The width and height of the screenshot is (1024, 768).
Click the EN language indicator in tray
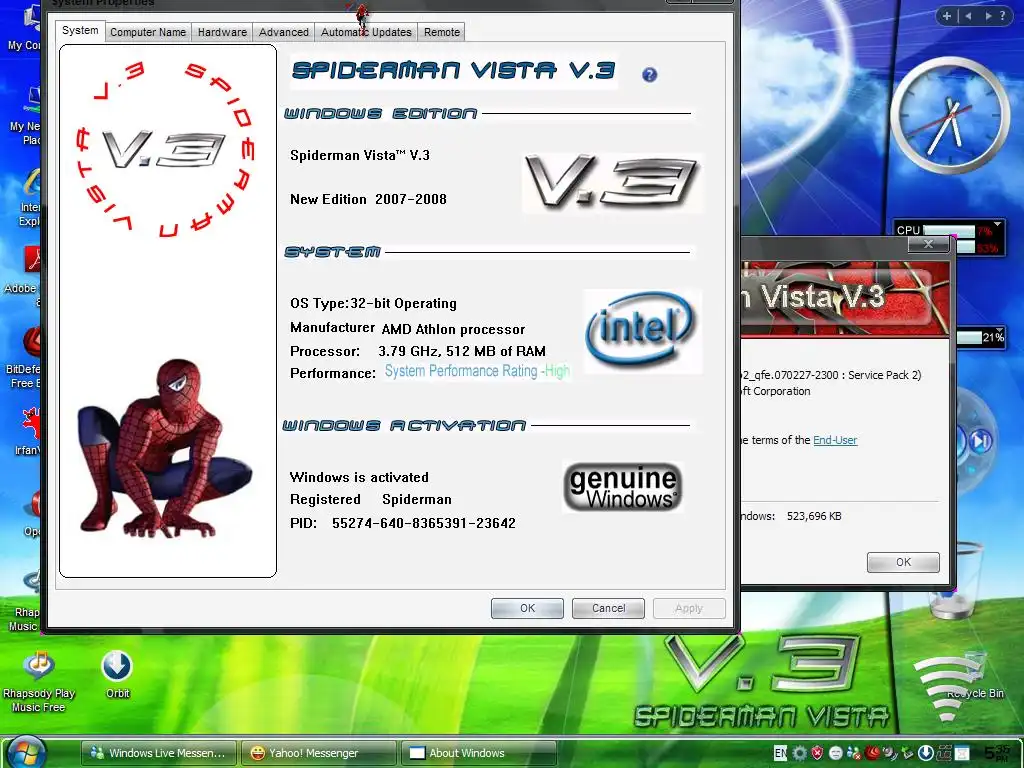click(780, 753)
